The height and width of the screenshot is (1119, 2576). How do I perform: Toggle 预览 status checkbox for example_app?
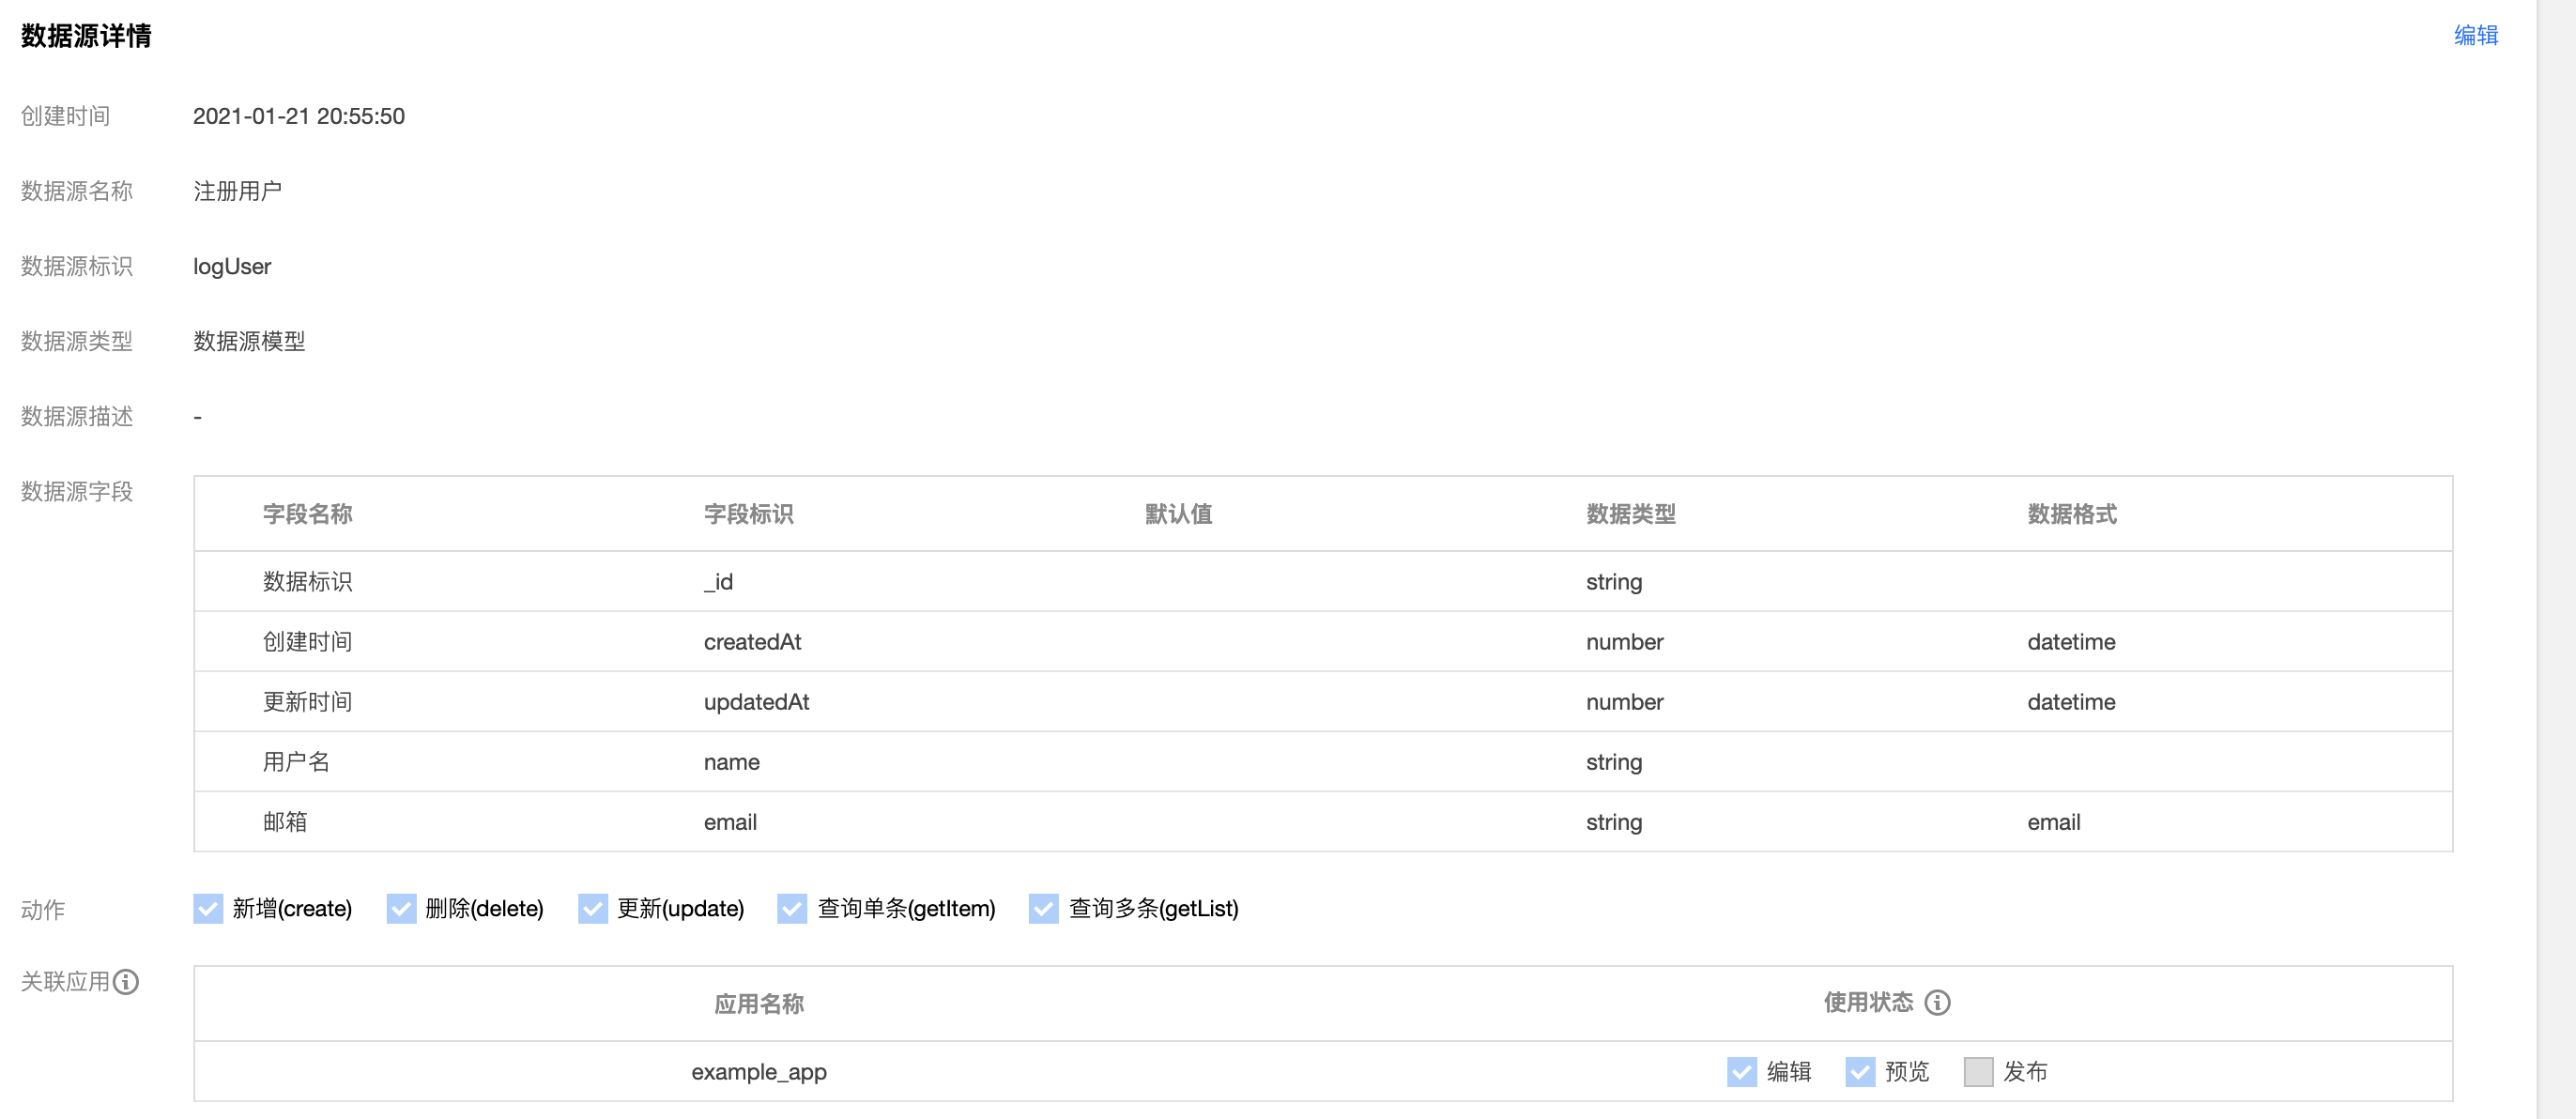(1860, 1071)
